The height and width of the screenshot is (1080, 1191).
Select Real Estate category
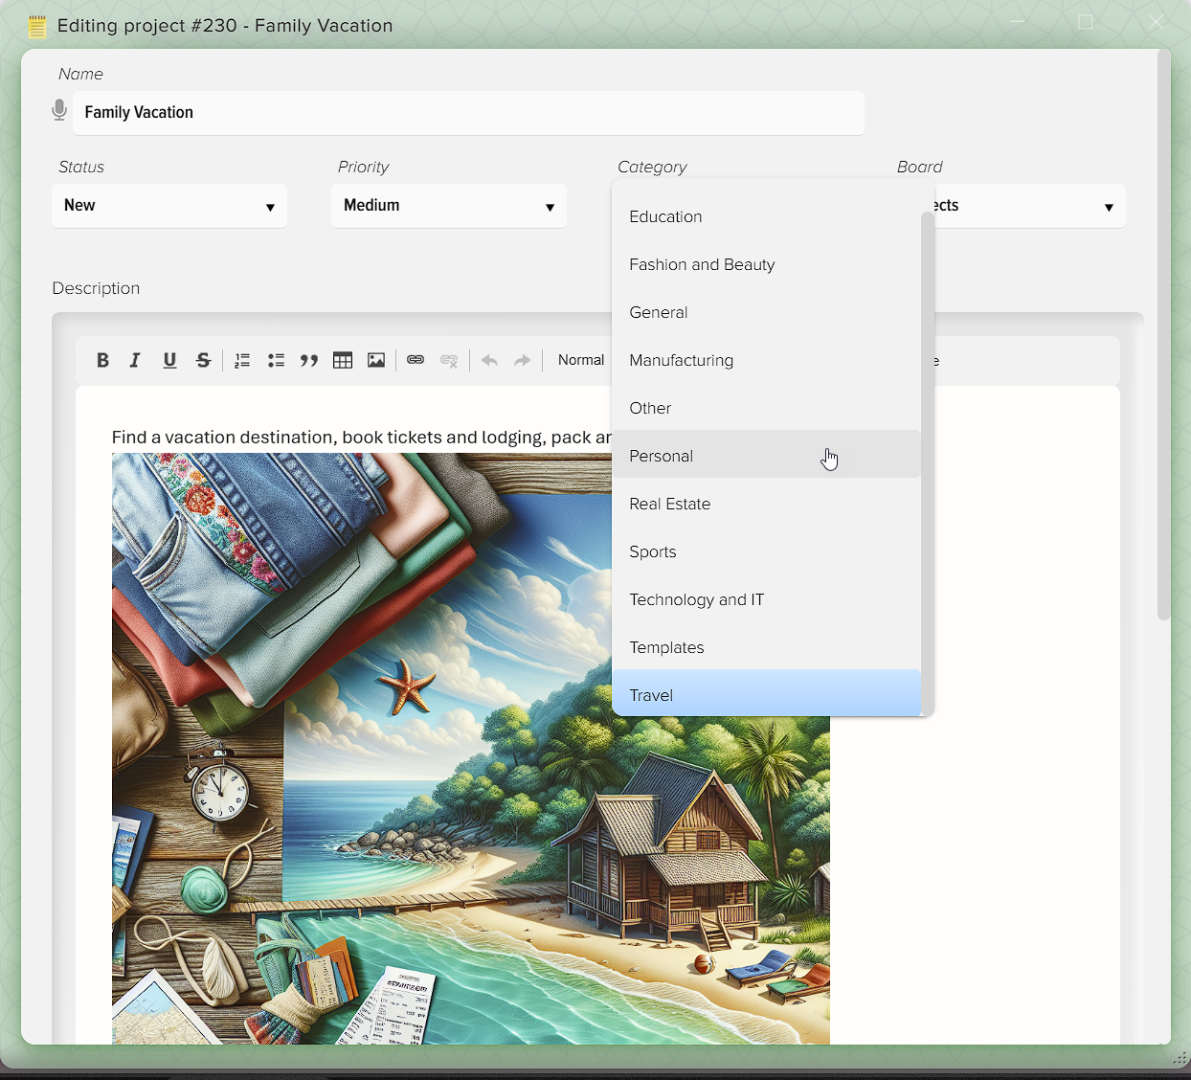[766, 504]
